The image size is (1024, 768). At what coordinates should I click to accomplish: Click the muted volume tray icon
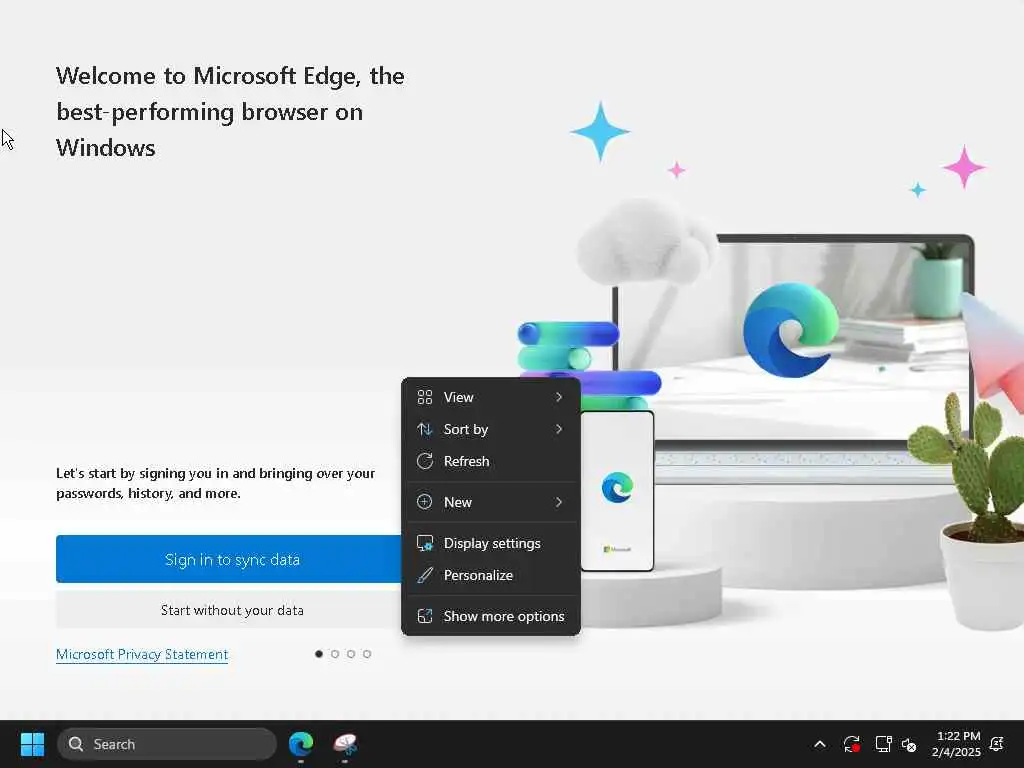click(909, 744)
